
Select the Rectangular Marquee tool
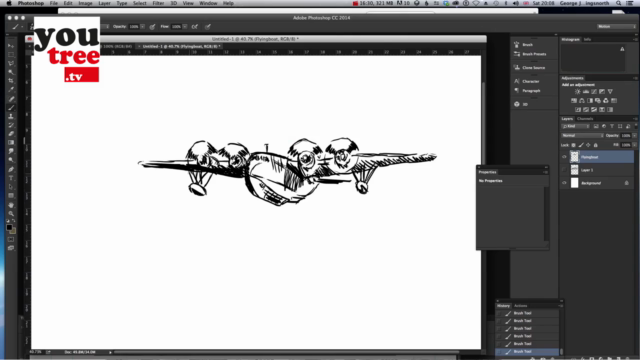11,55
